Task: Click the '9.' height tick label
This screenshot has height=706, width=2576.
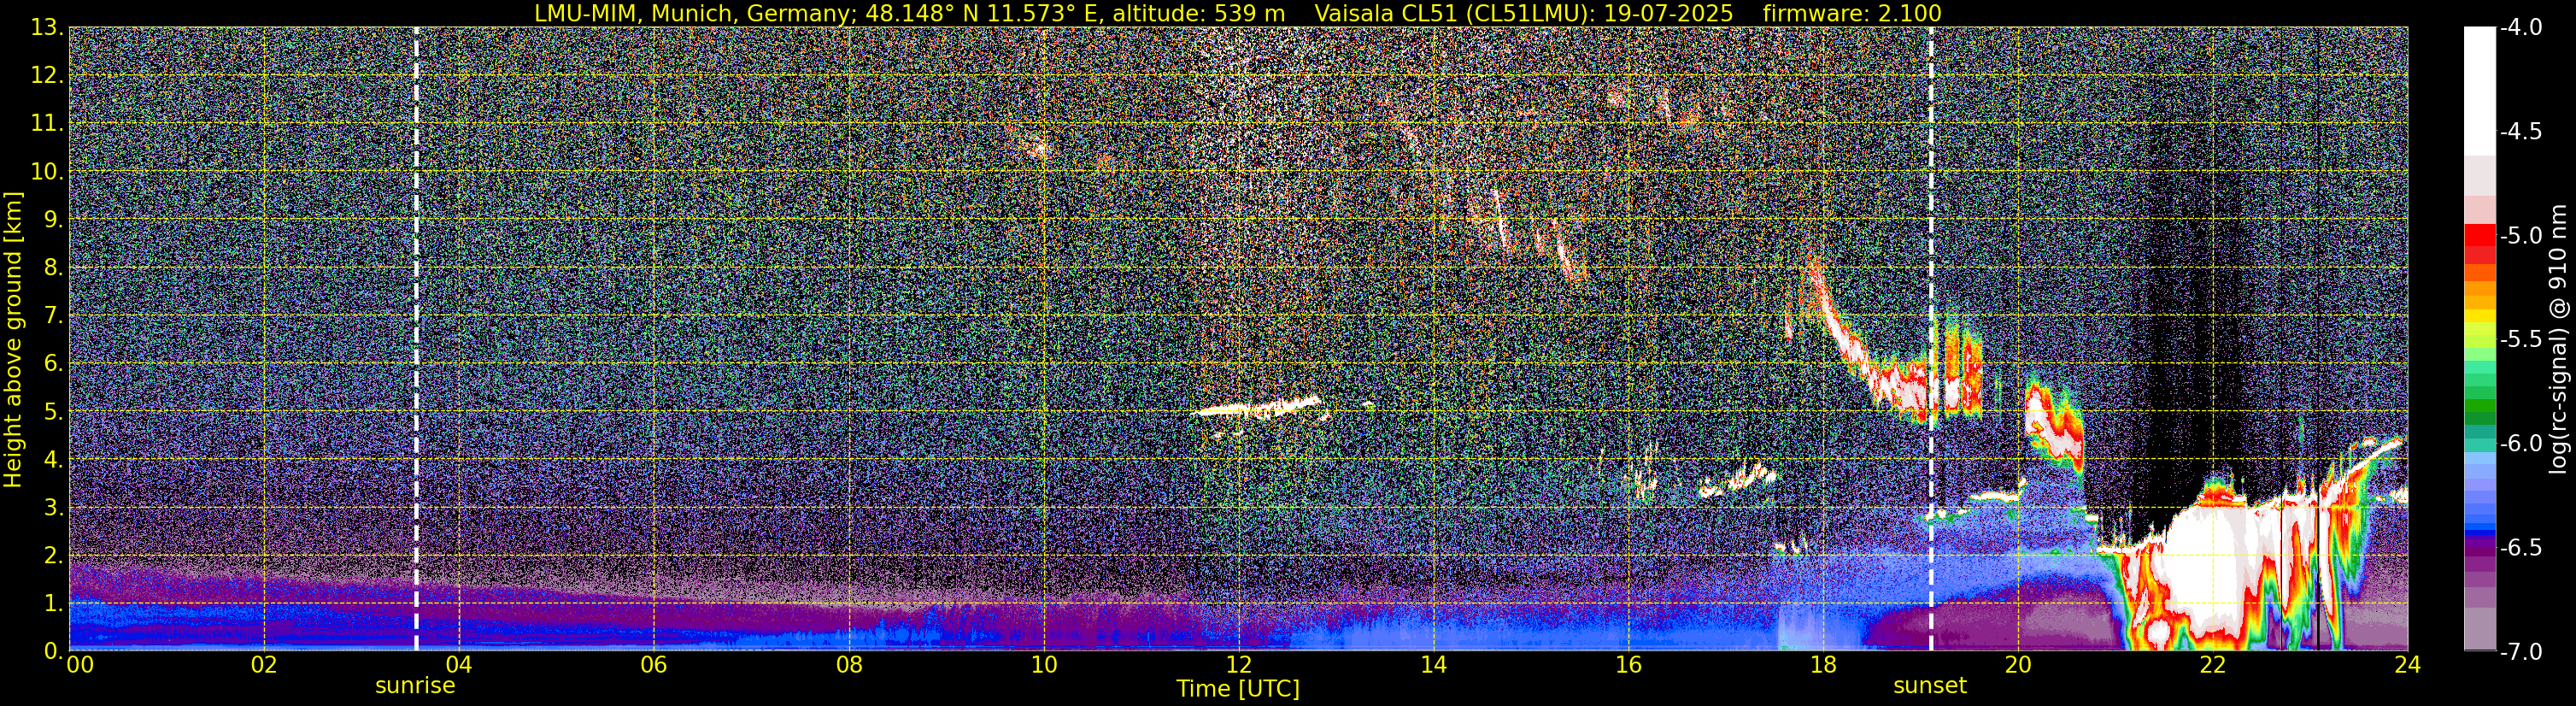Action: [x=55, y=220]
